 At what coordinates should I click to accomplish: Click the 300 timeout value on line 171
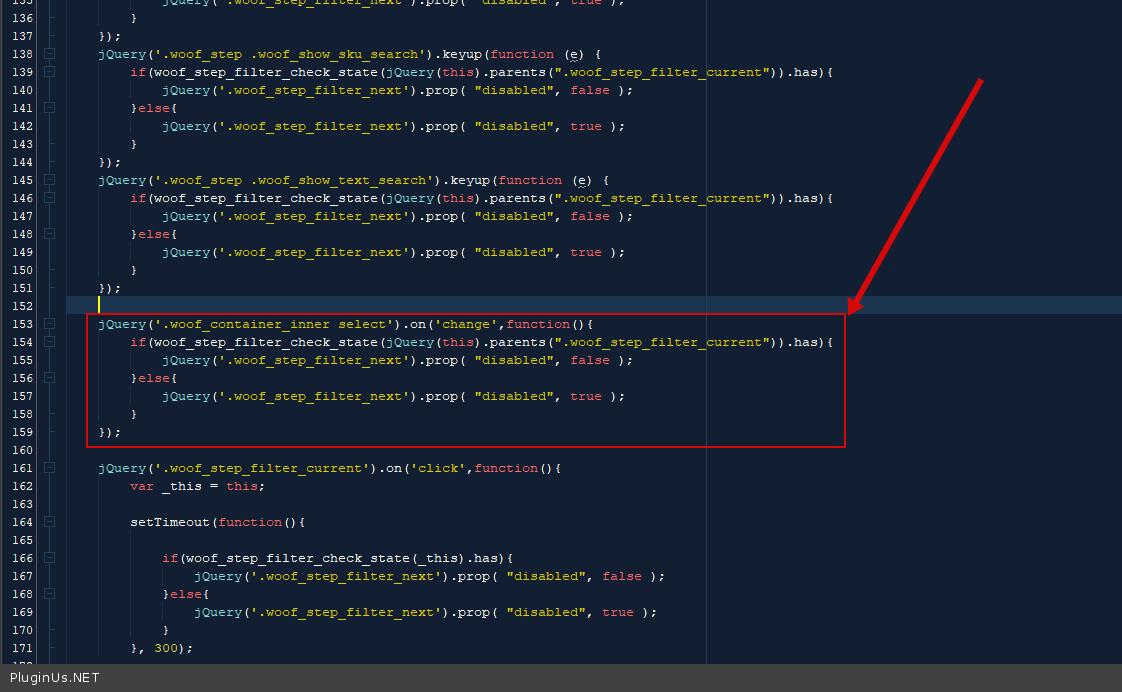click(166, 648)
